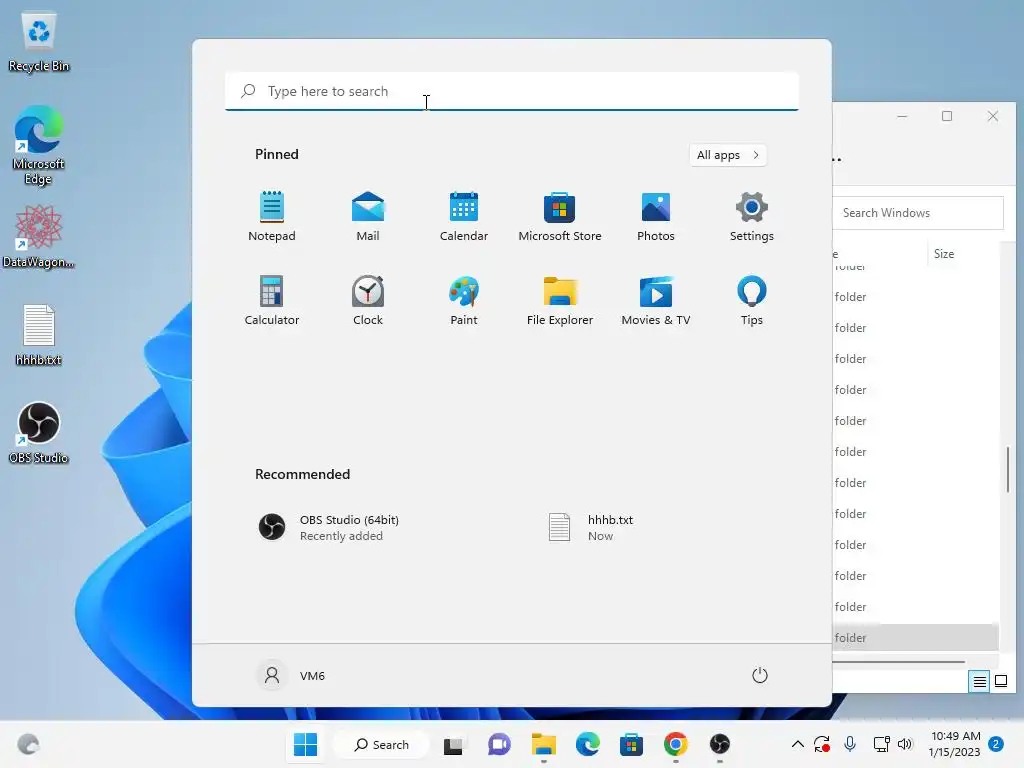1024x768 pixels.
Task: Open the Chat app on taskbar
Action: [499, 744]
